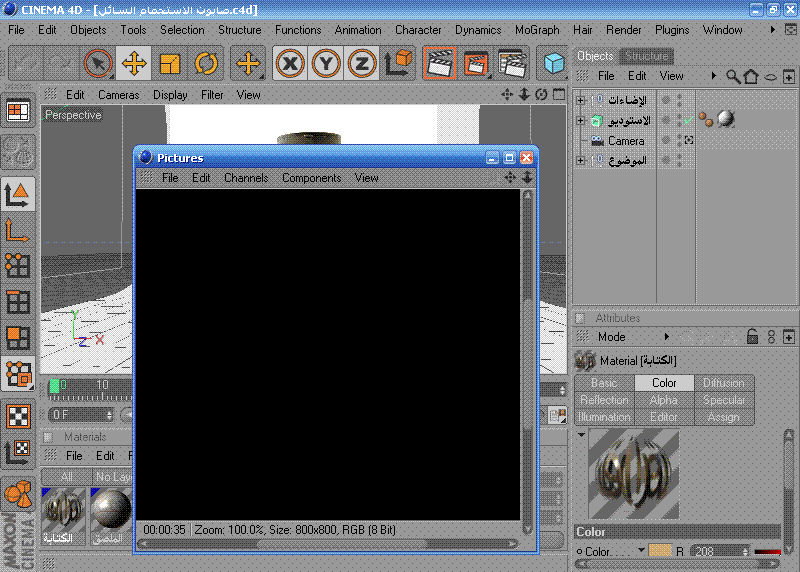
Task: Open the Assign material tab
Action: click(723, 417)
